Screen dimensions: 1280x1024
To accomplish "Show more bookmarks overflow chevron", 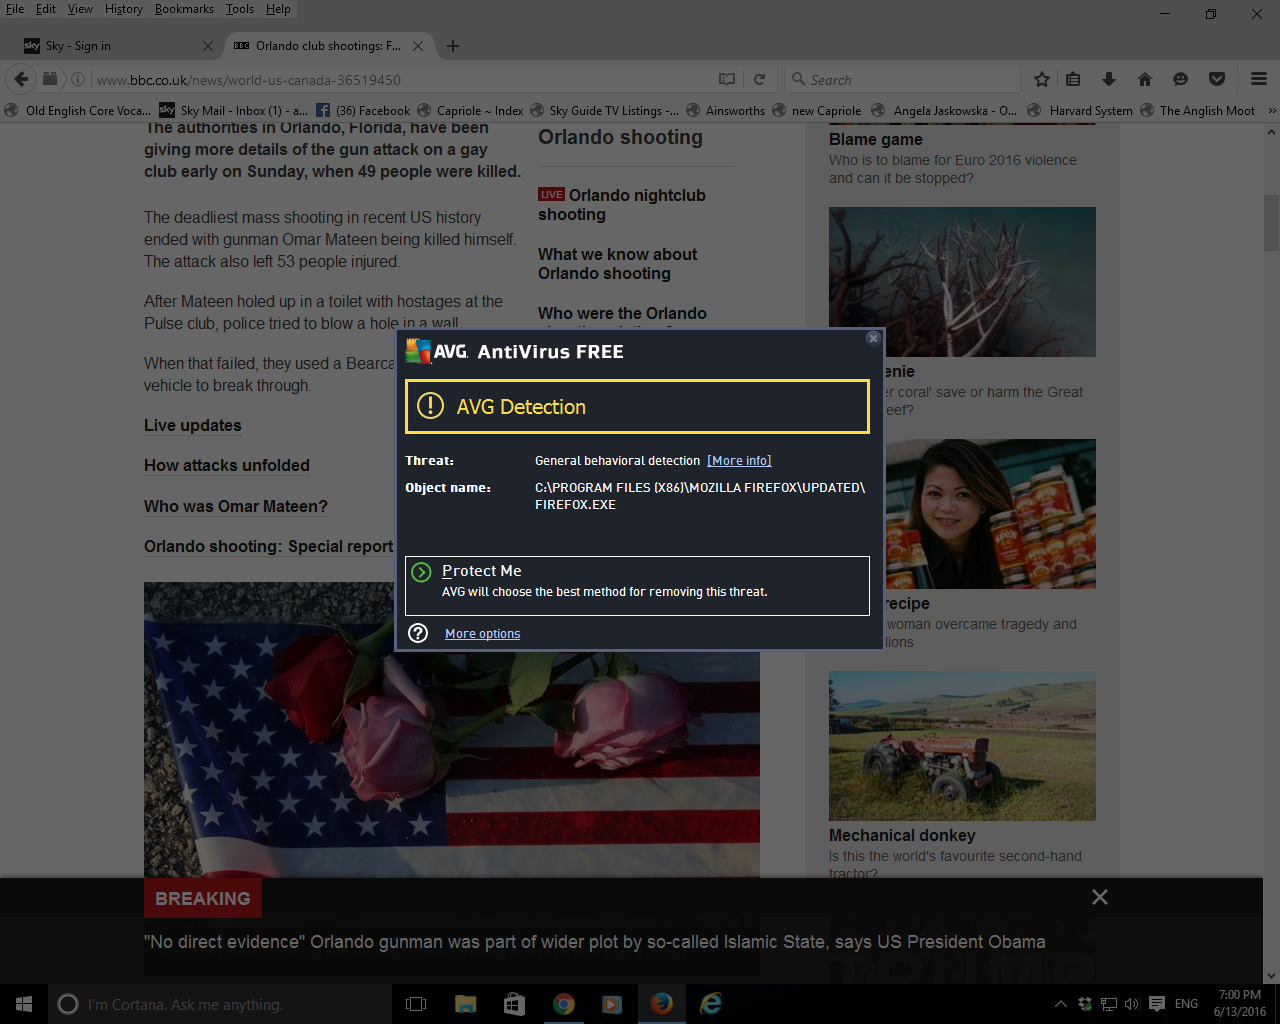I will coord(1272,111).
